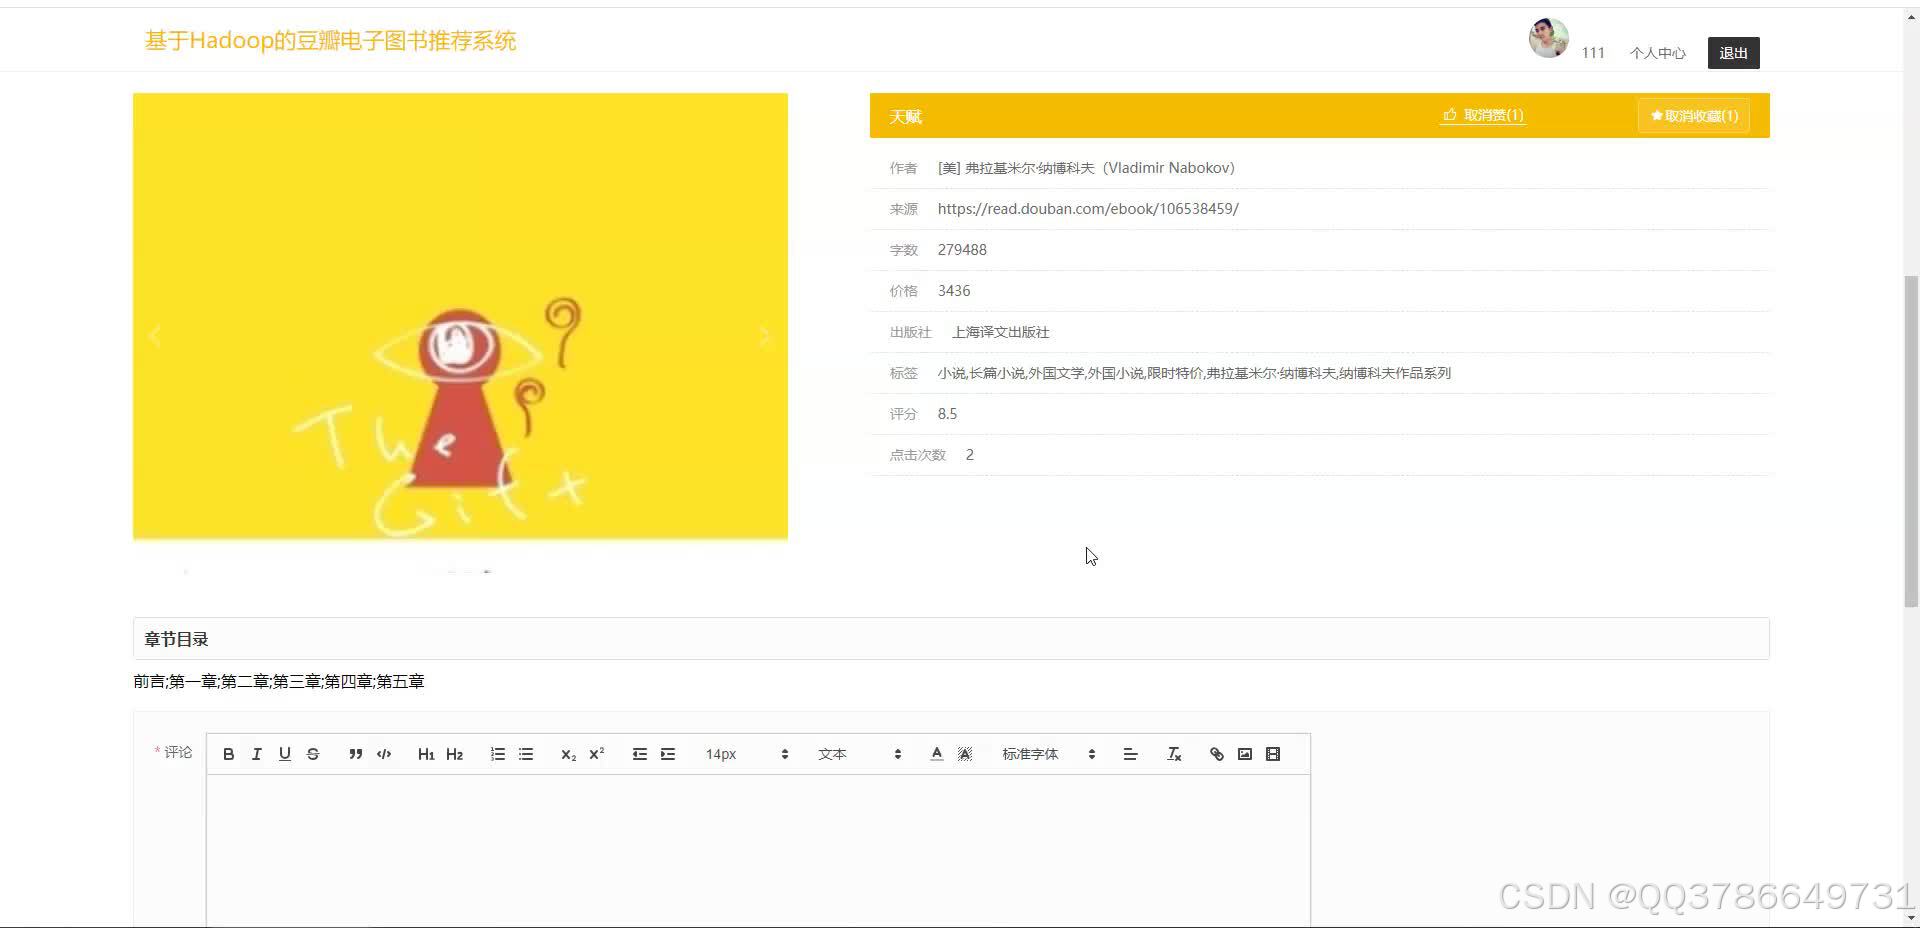Toggle italic formatting in comment editor
The width and height of the screenshot is (1920, 928).
coord(256,754)
